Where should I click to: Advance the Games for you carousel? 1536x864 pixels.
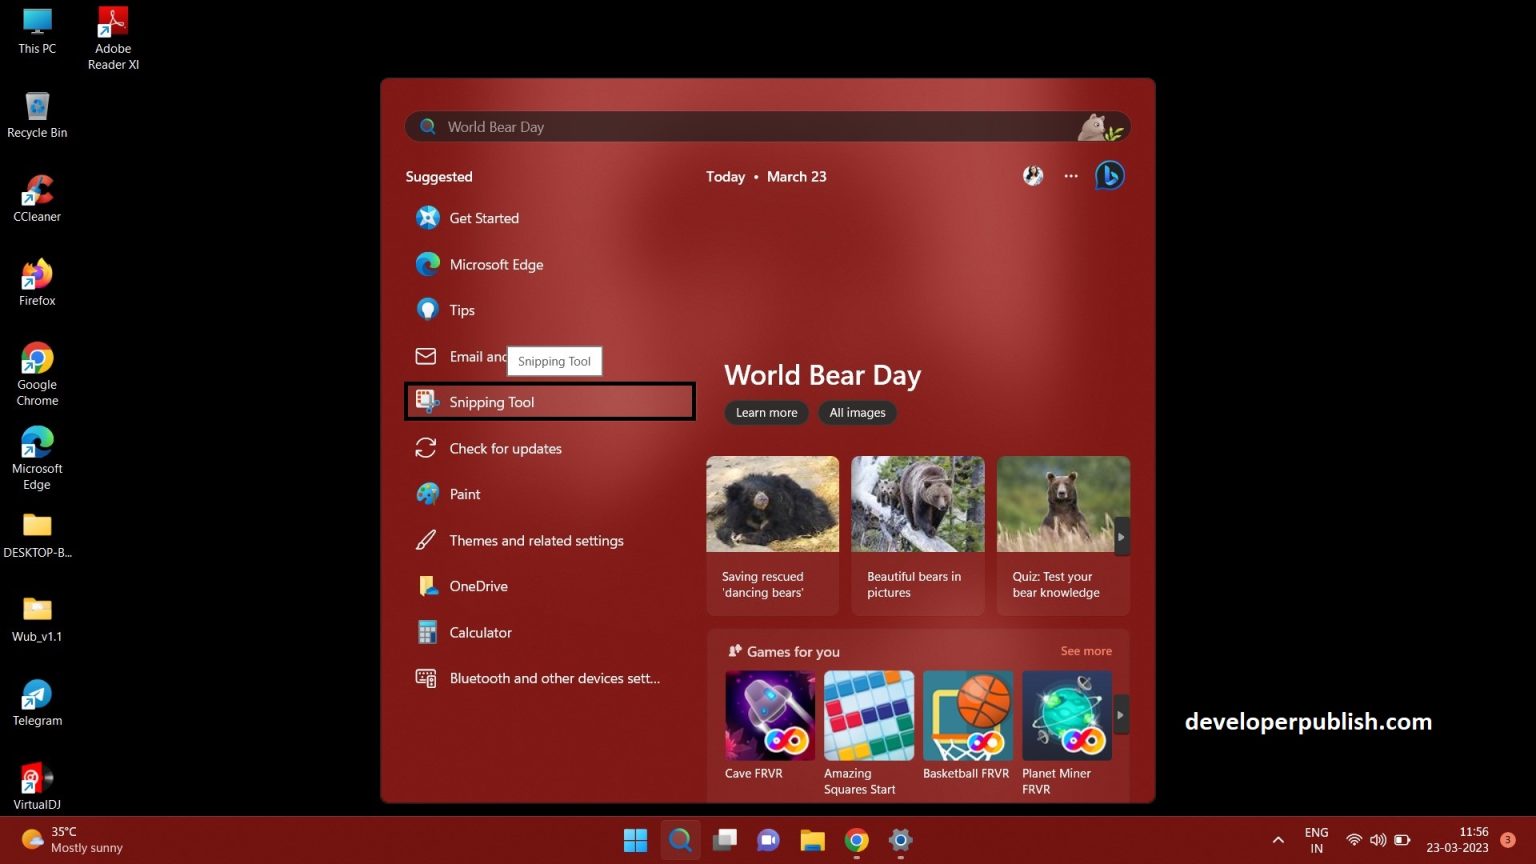[x=1120, y=715]
